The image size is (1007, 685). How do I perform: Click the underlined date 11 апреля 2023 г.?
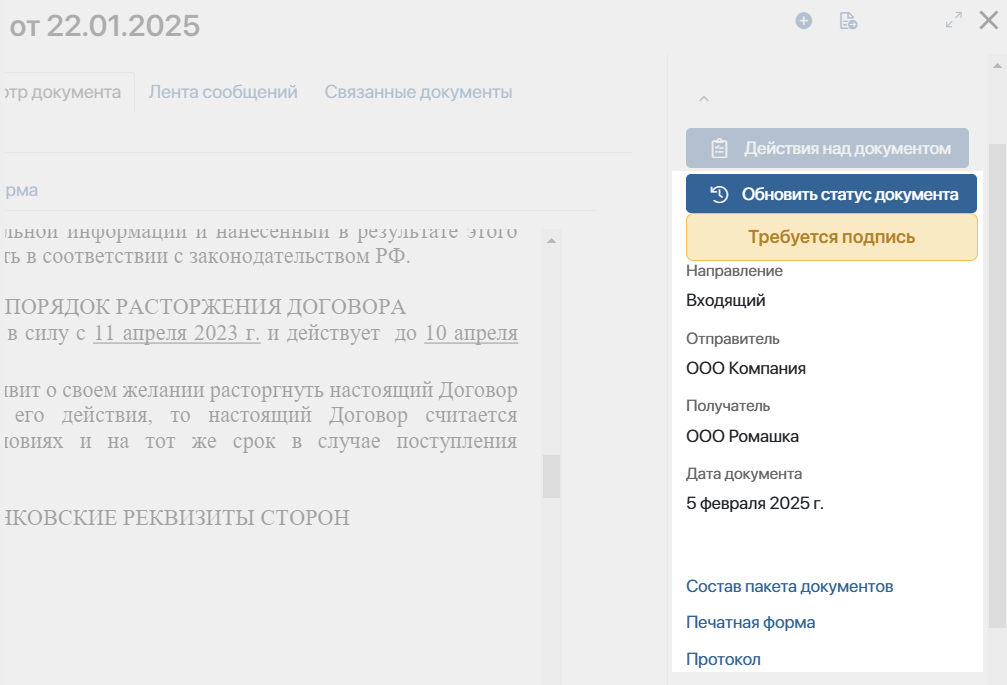pyautogui.click(x=176, y=333)
